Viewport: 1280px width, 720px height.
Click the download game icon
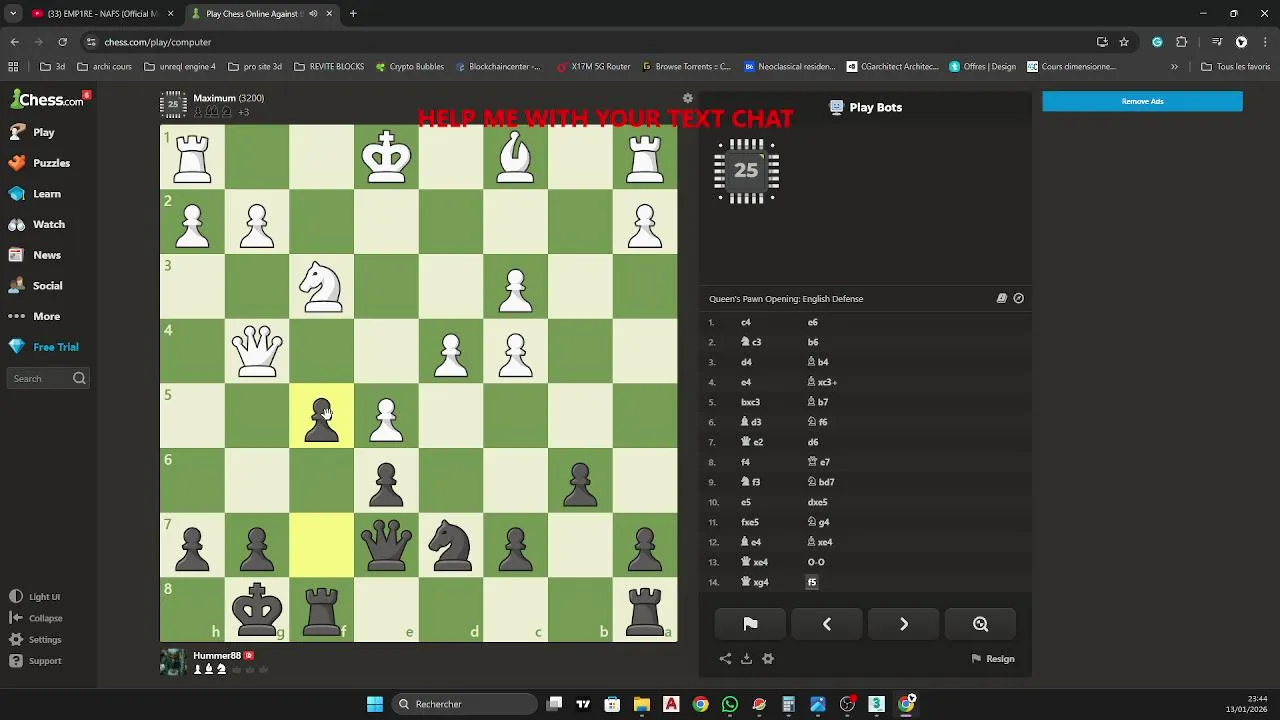point(746,659)
